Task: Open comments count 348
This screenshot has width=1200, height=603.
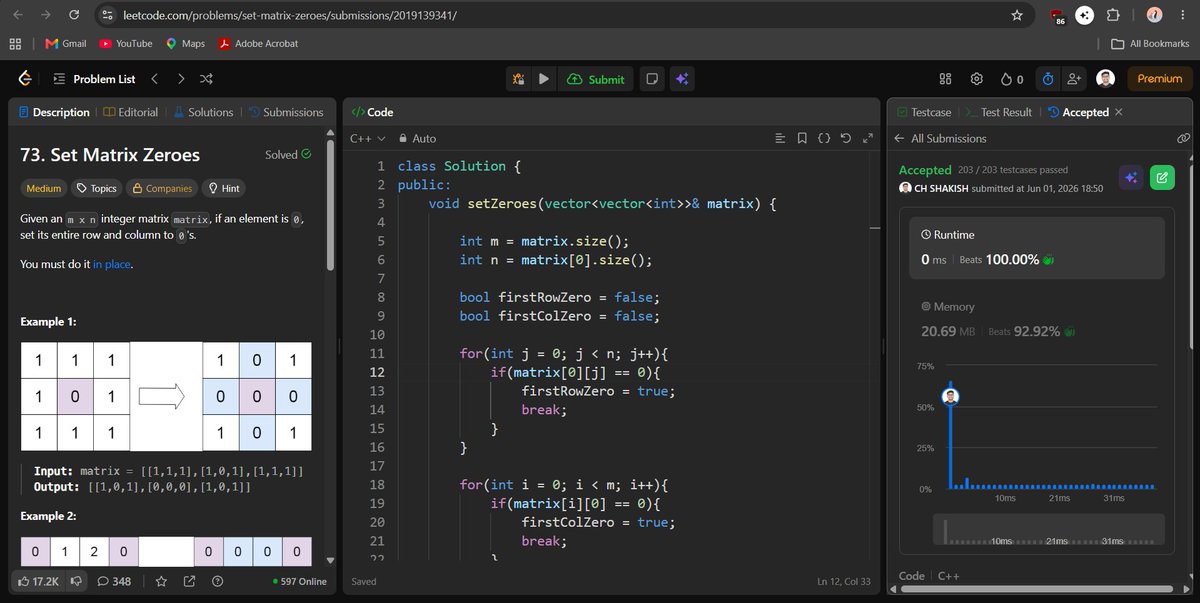Action: click(x=114, y=581)
